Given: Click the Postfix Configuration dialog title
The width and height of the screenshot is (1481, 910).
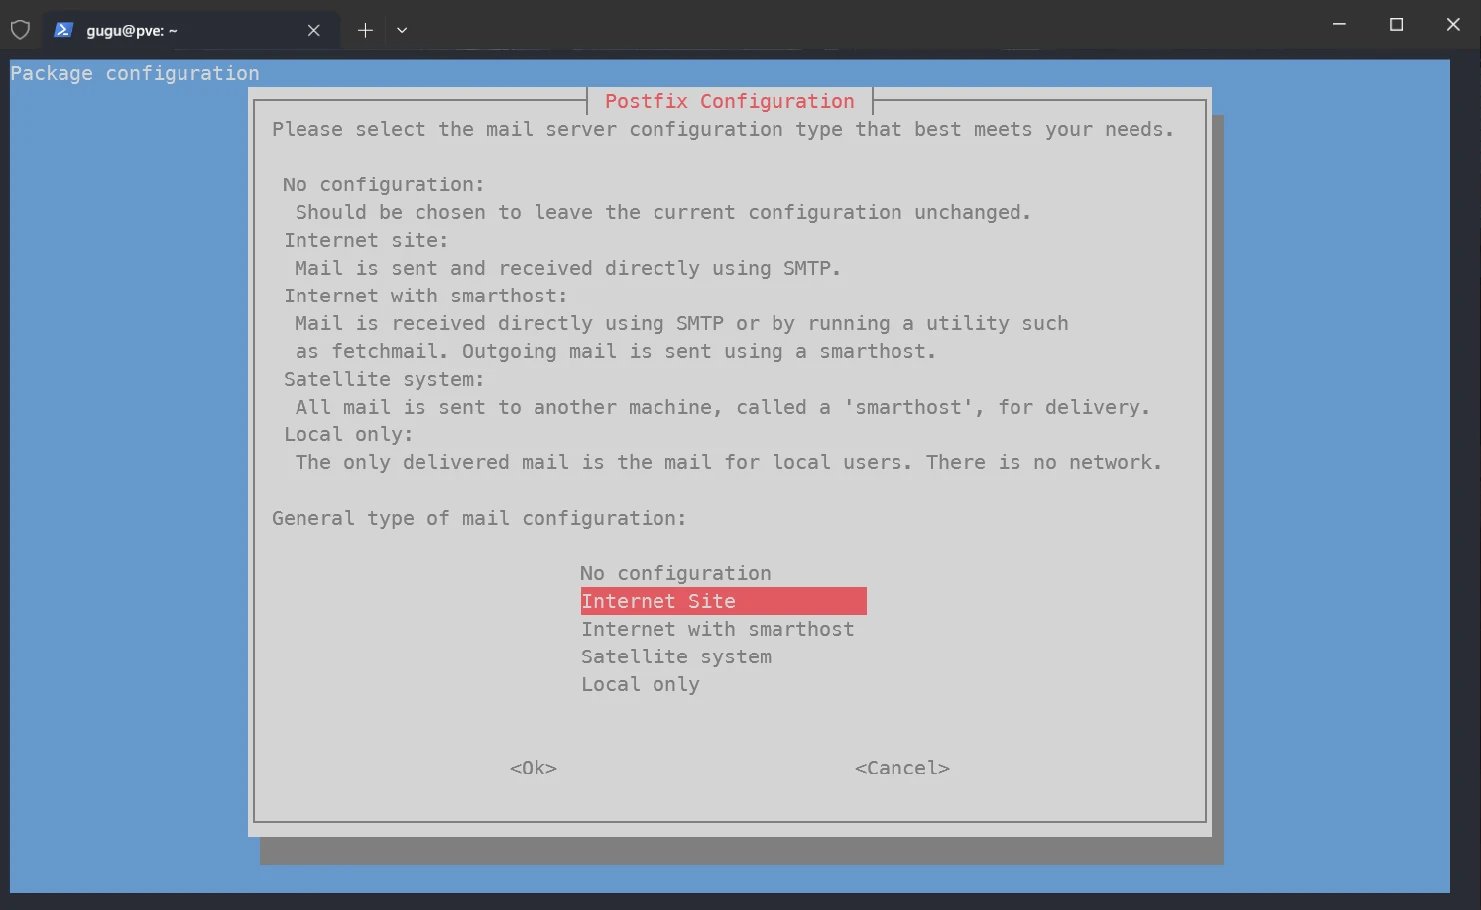Looking at the screenshot, I should click(730, 101).
